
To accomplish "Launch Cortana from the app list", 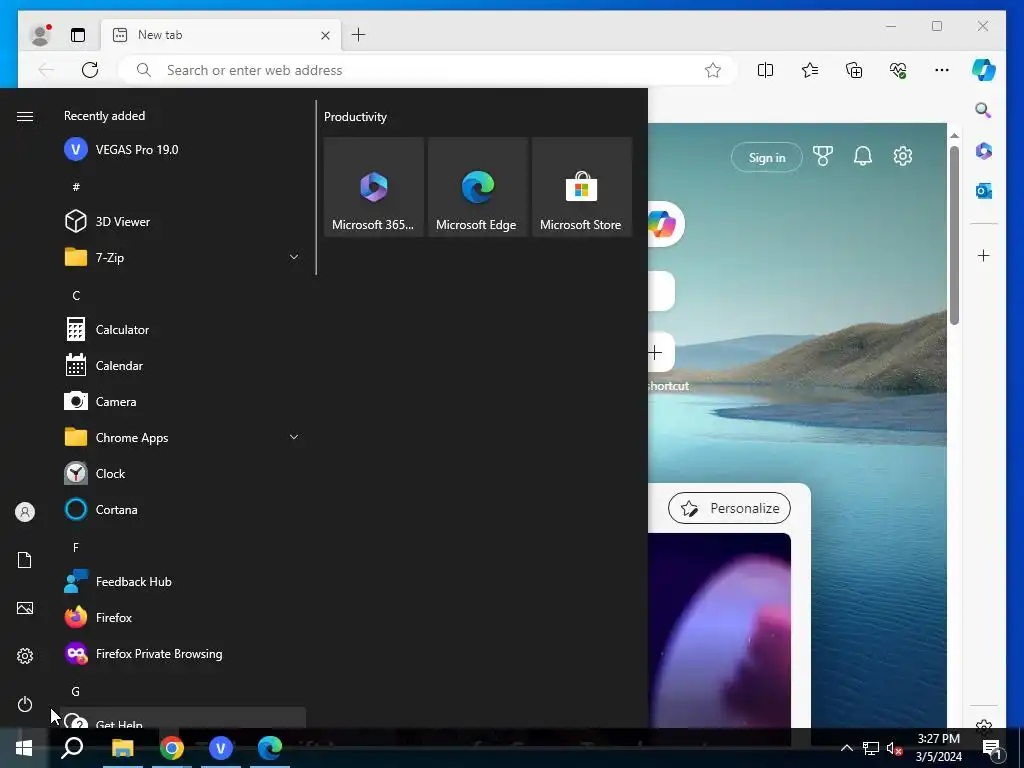I will (183, 509).
